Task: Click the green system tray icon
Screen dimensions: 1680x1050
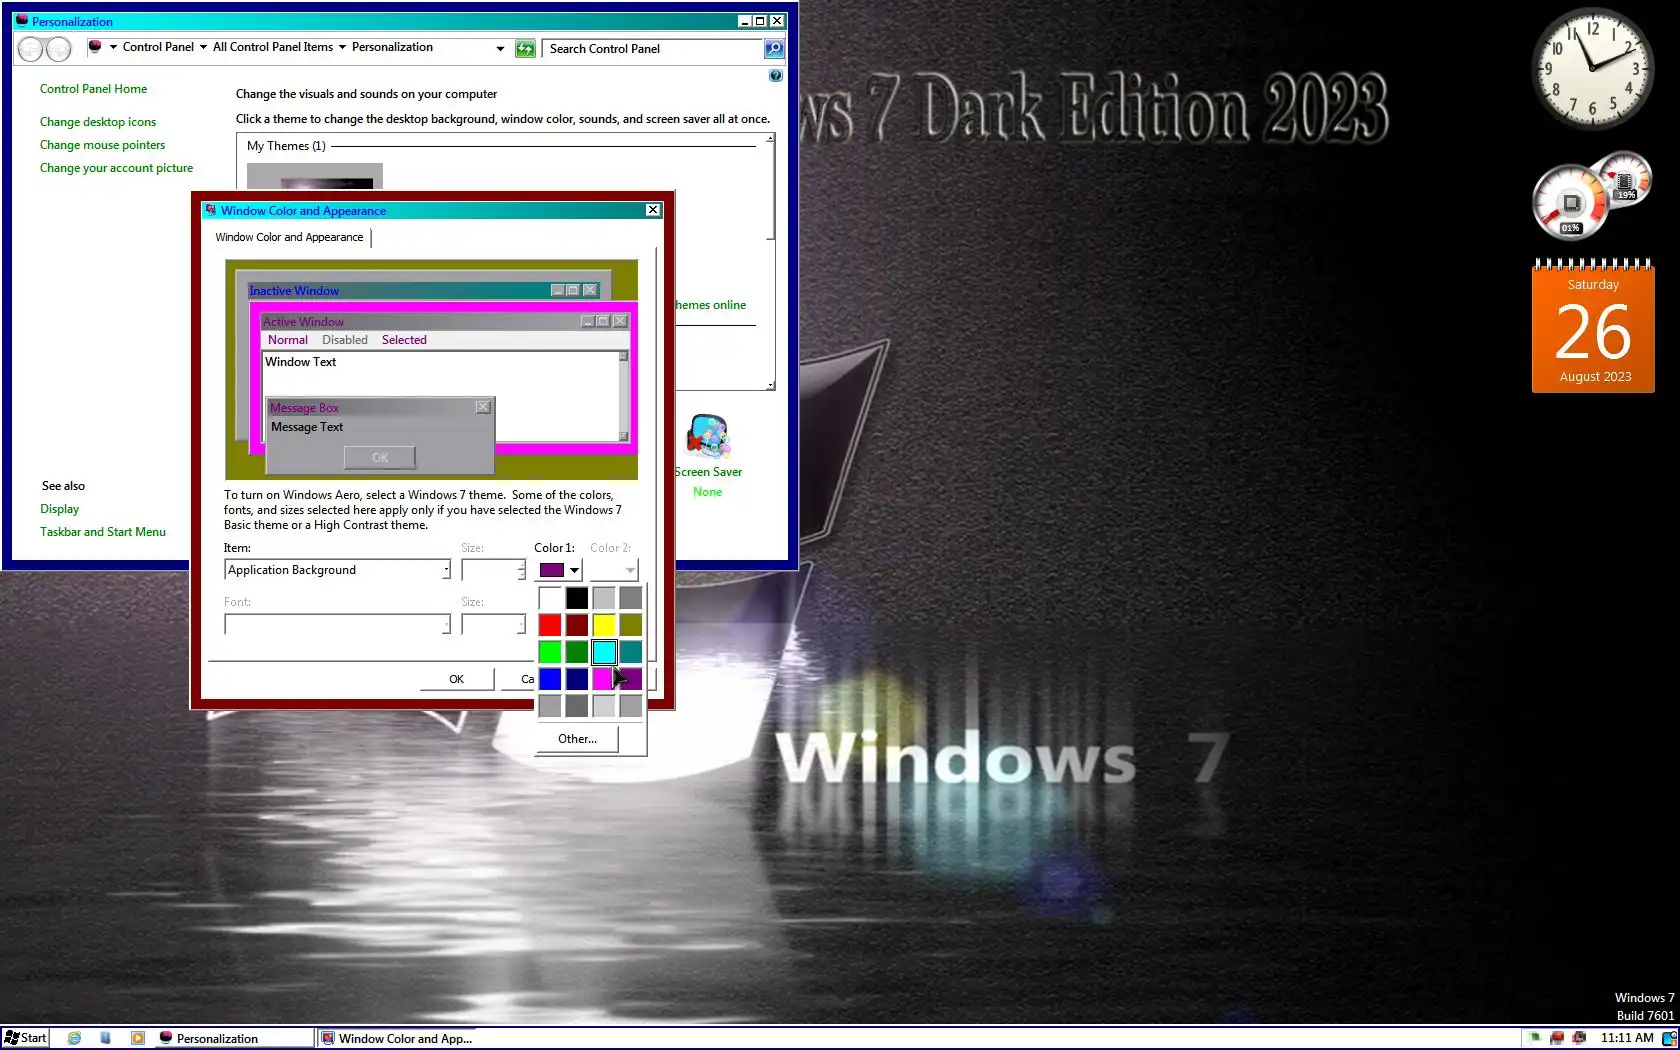Action: [x=1534, y=1038]
